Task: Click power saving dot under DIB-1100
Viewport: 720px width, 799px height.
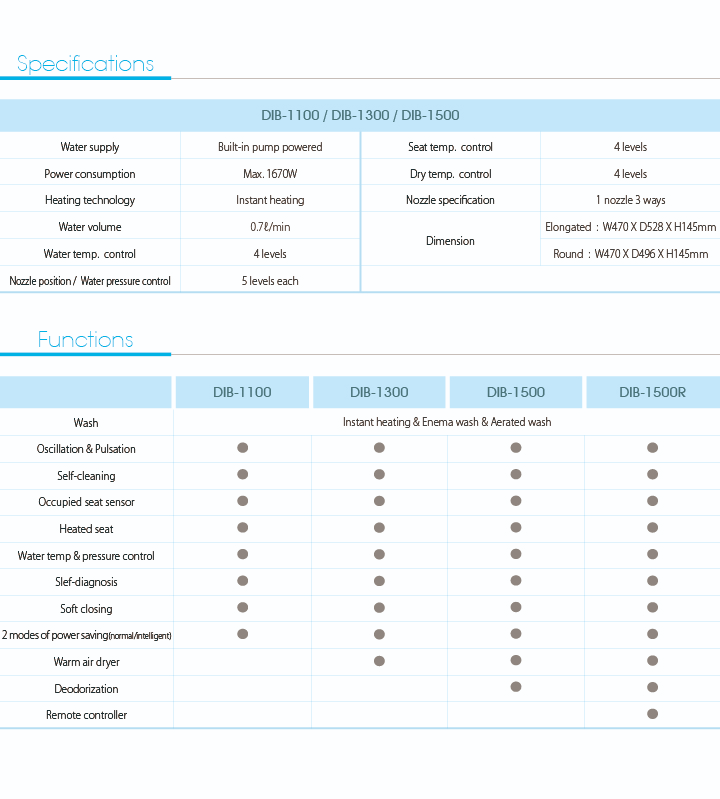Action: coord(243,634)
